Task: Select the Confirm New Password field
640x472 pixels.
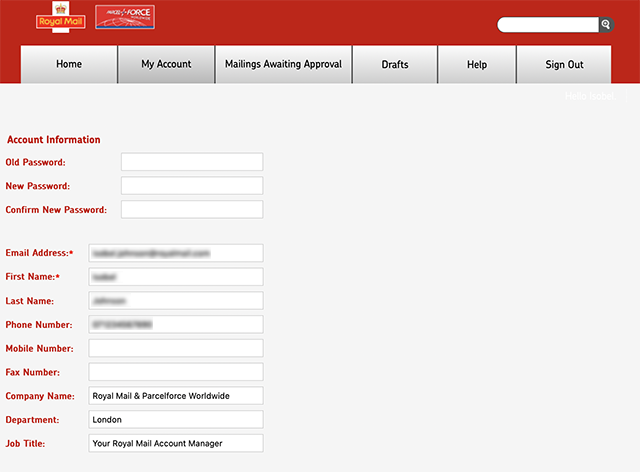Action: (191, 210)
